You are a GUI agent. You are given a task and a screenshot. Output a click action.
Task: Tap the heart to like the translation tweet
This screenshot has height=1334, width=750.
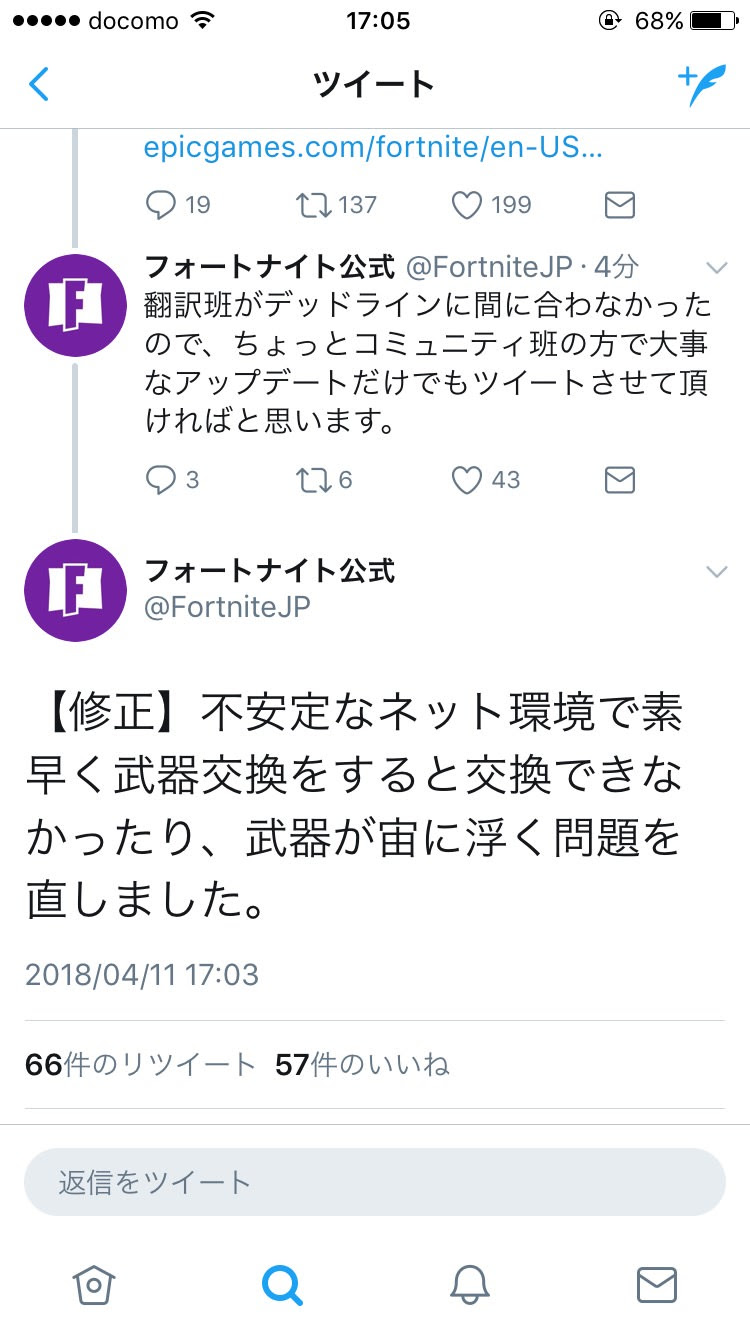[467, 480]
